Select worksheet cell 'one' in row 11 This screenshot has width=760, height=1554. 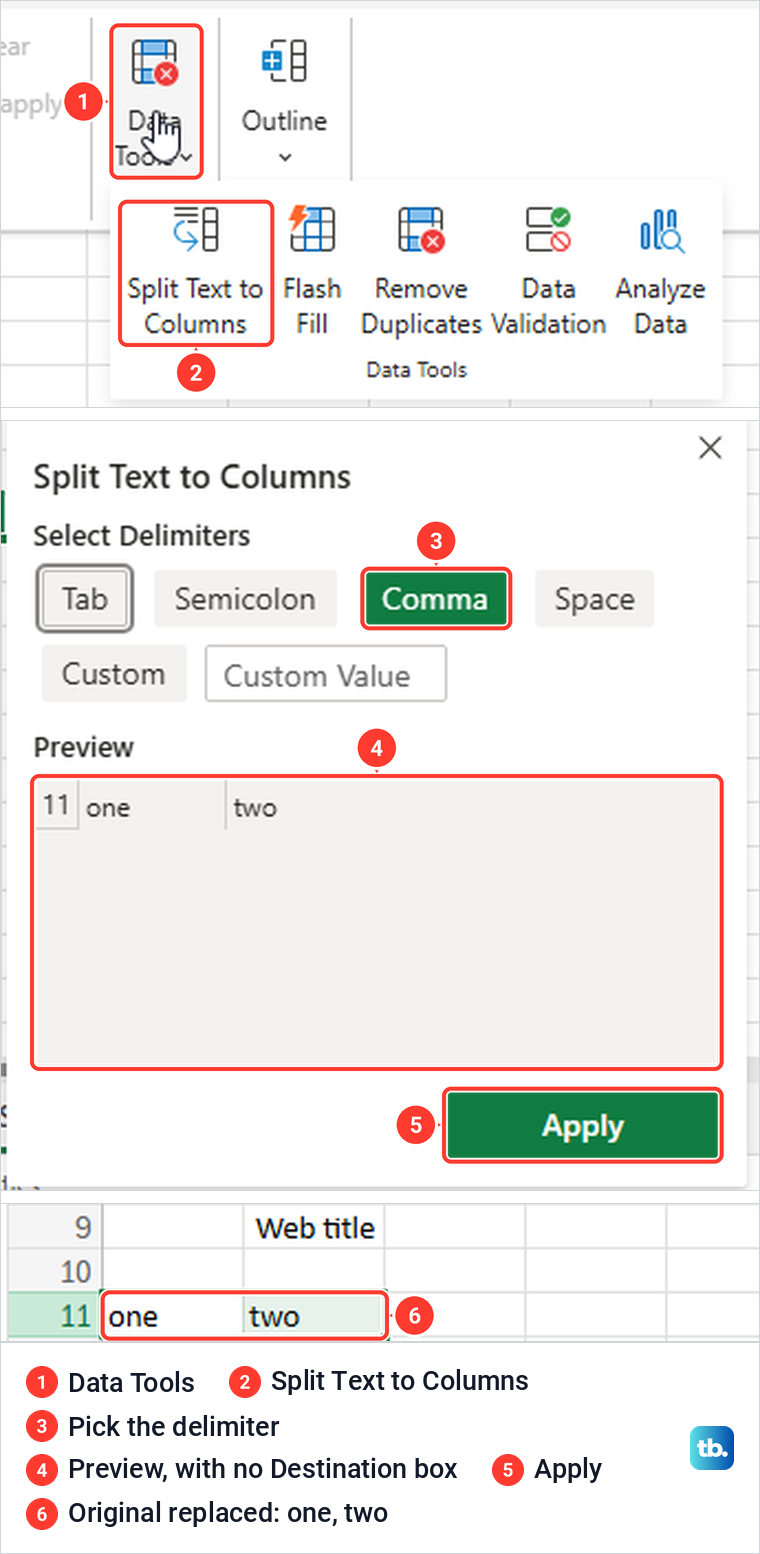pos(173,1316)
